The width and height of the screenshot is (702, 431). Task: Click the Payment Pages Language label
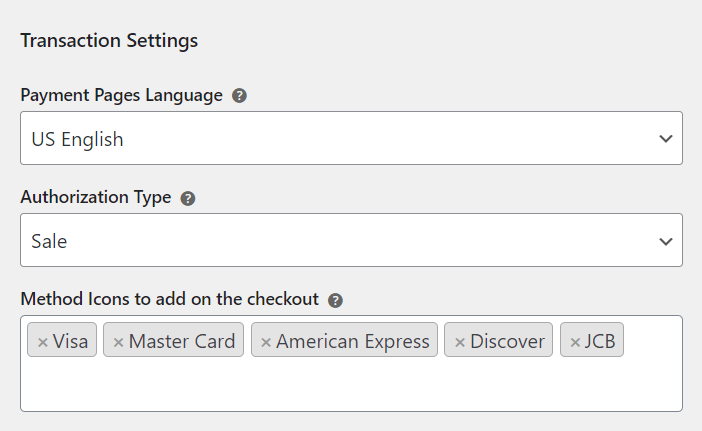coord(121,96)
